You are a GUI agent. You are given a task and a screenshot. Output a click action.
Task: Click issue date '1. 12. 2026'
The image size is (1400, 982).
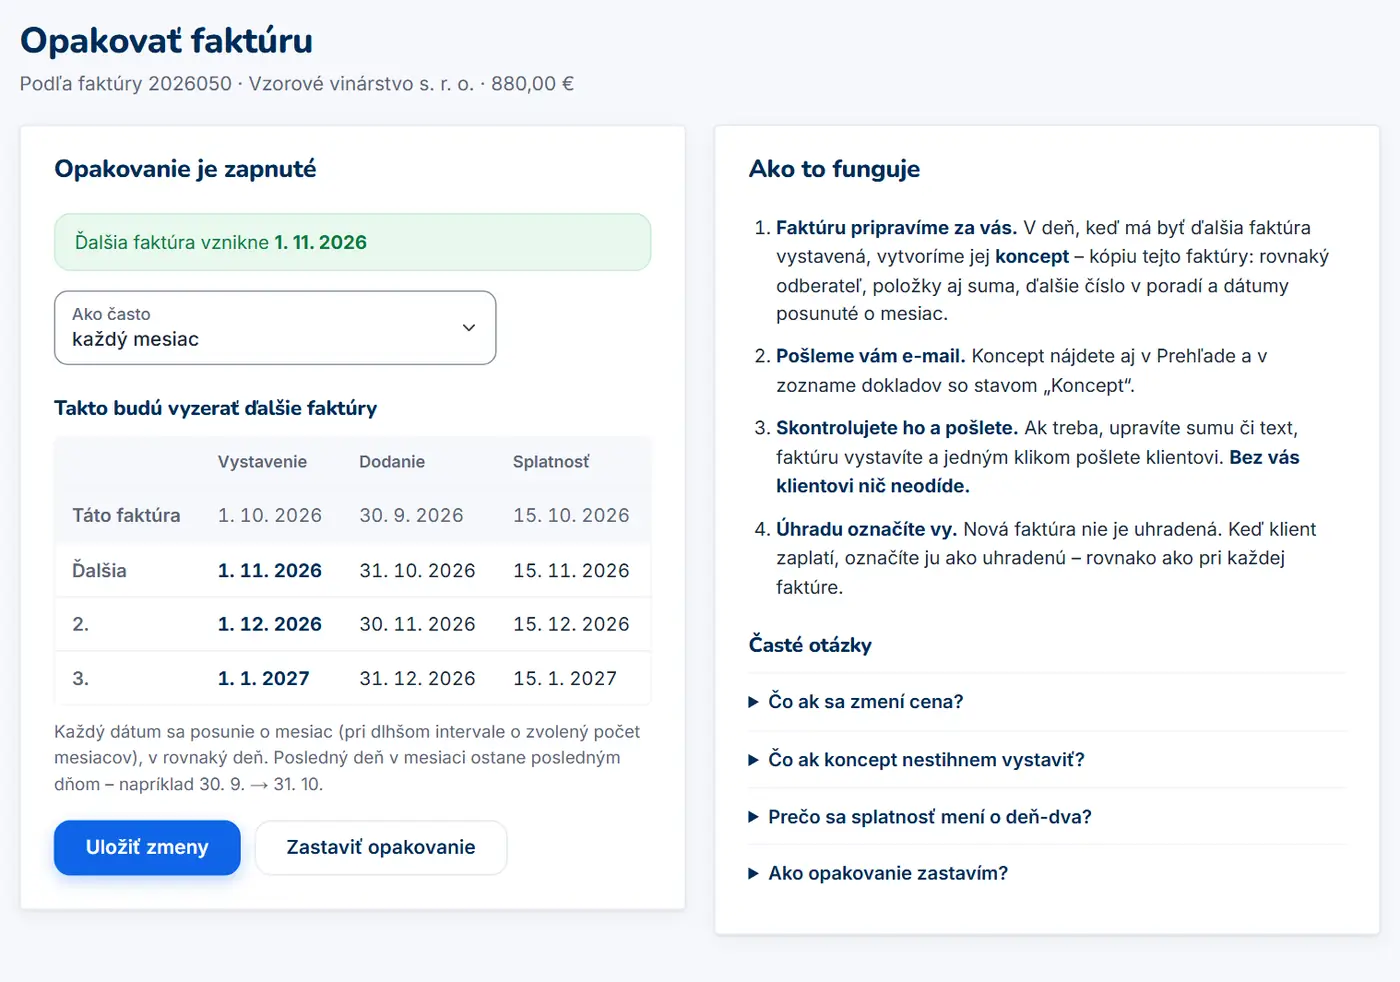point(270,625)
